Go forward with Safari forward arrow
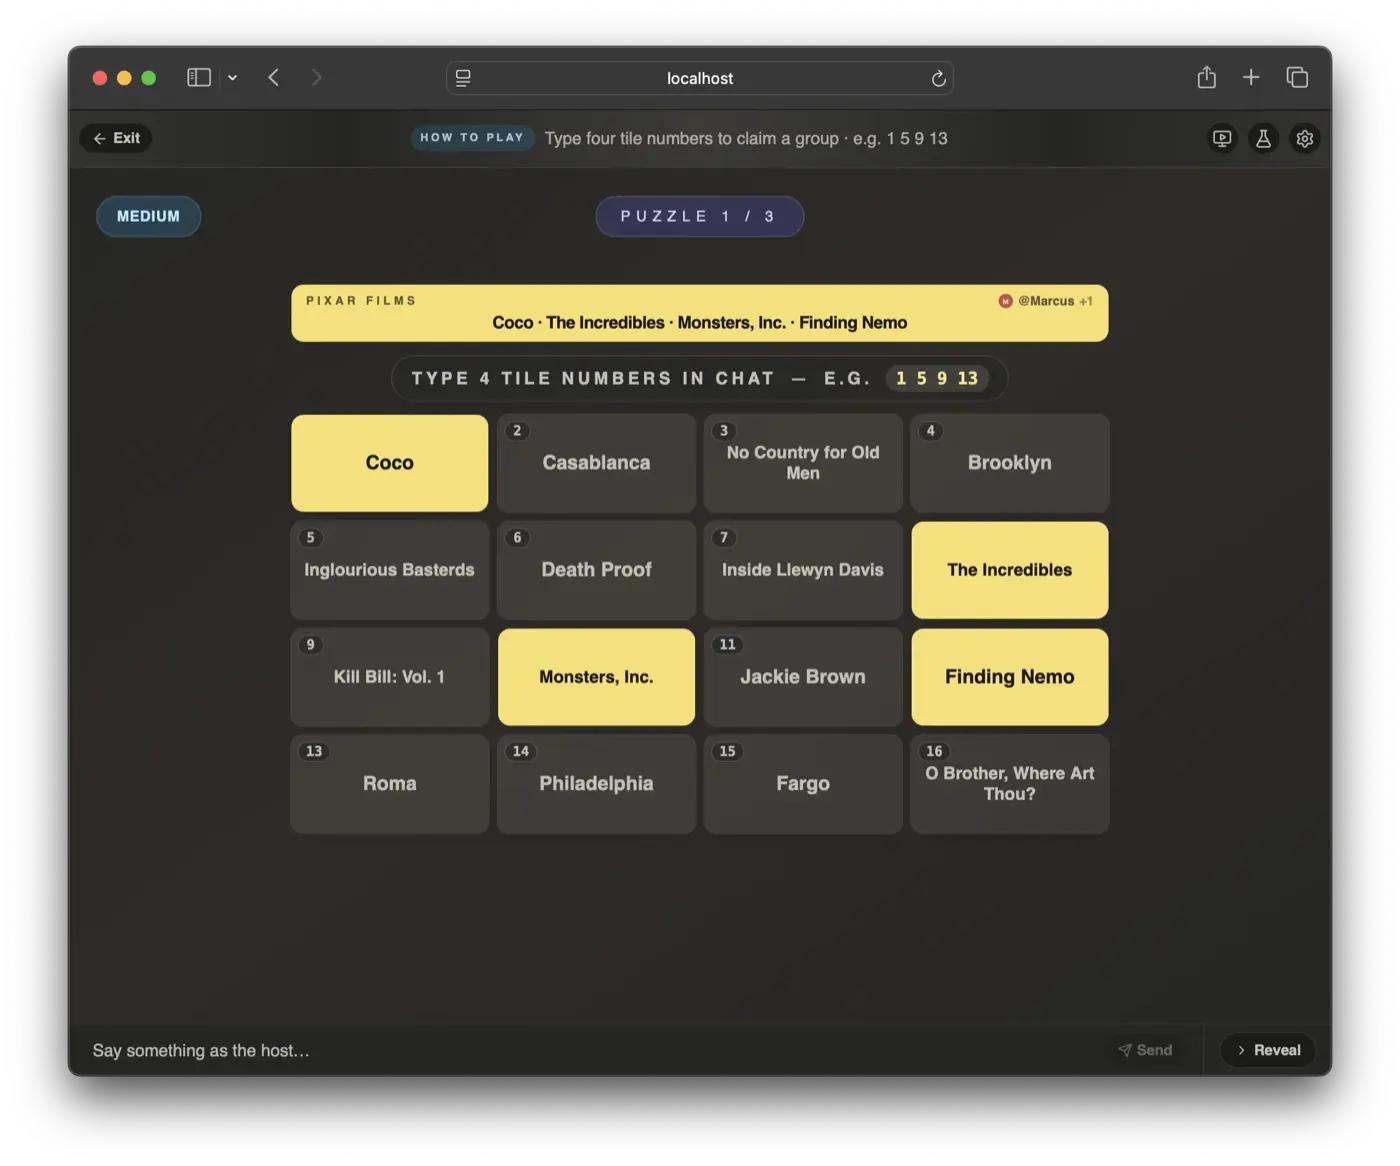 (316, 78)
